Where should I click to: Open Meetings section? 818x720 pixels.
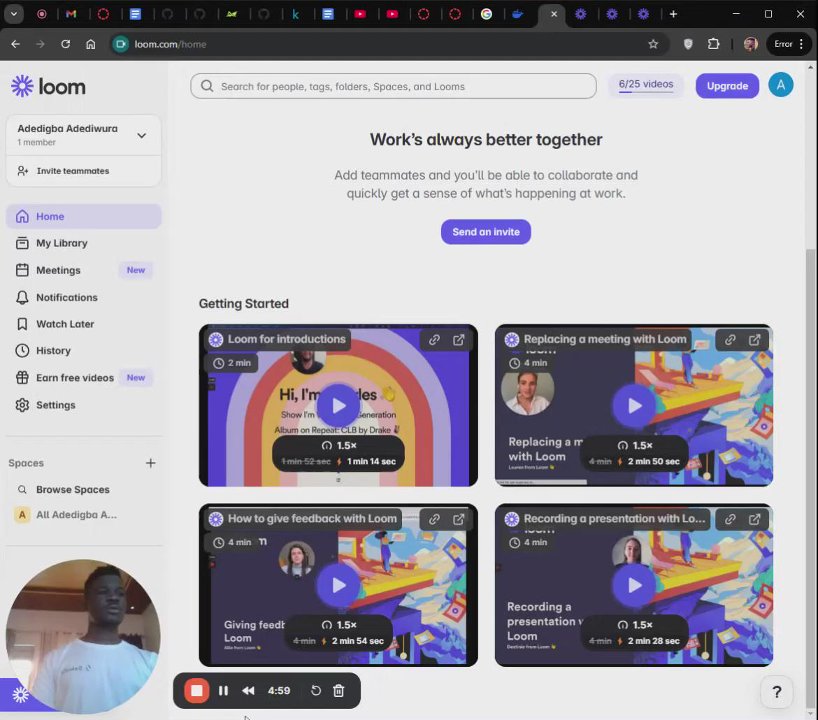tap(83, 270)
